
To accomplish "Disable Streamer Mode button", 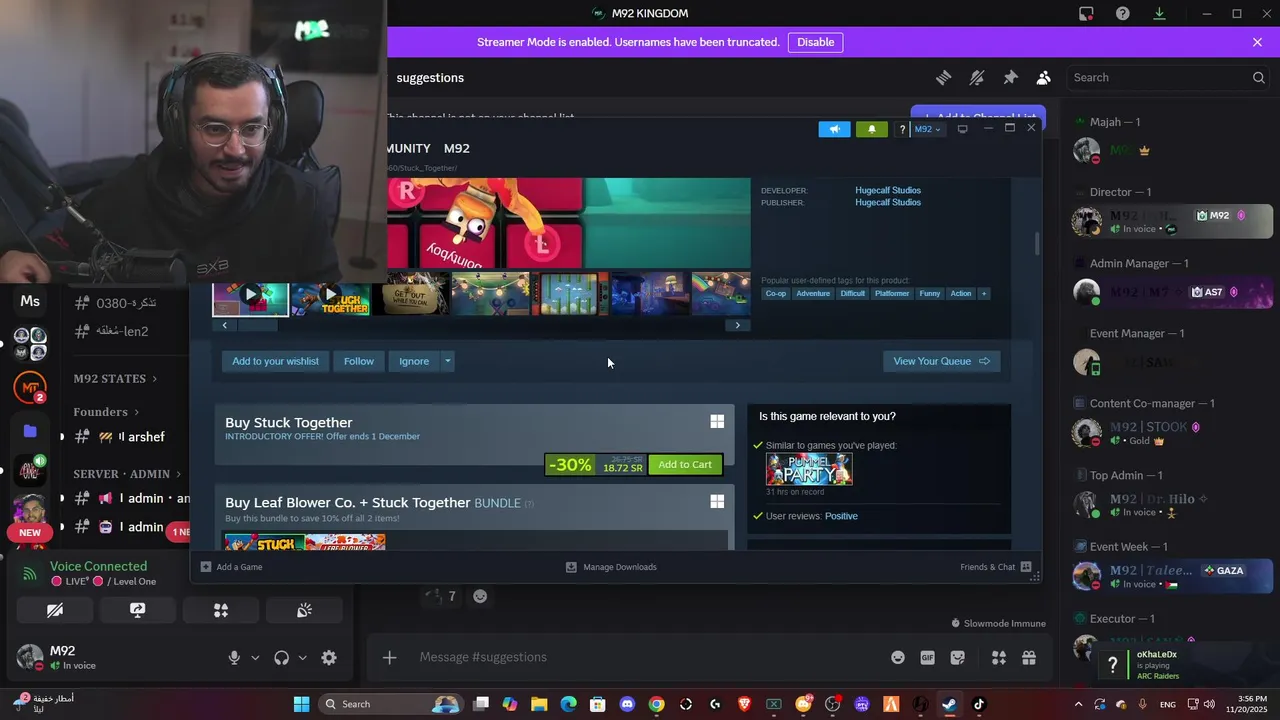I will point(815,42).
